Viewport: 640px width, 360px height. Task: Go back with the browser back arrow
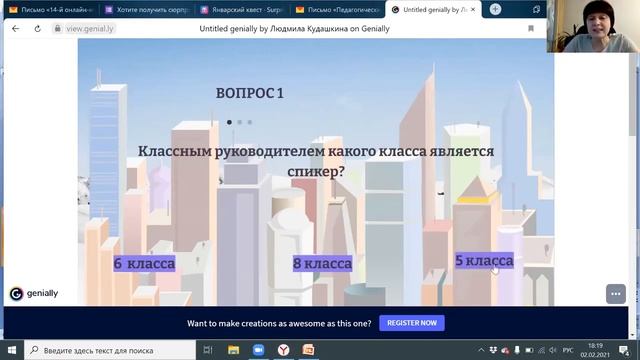point(16,29)
